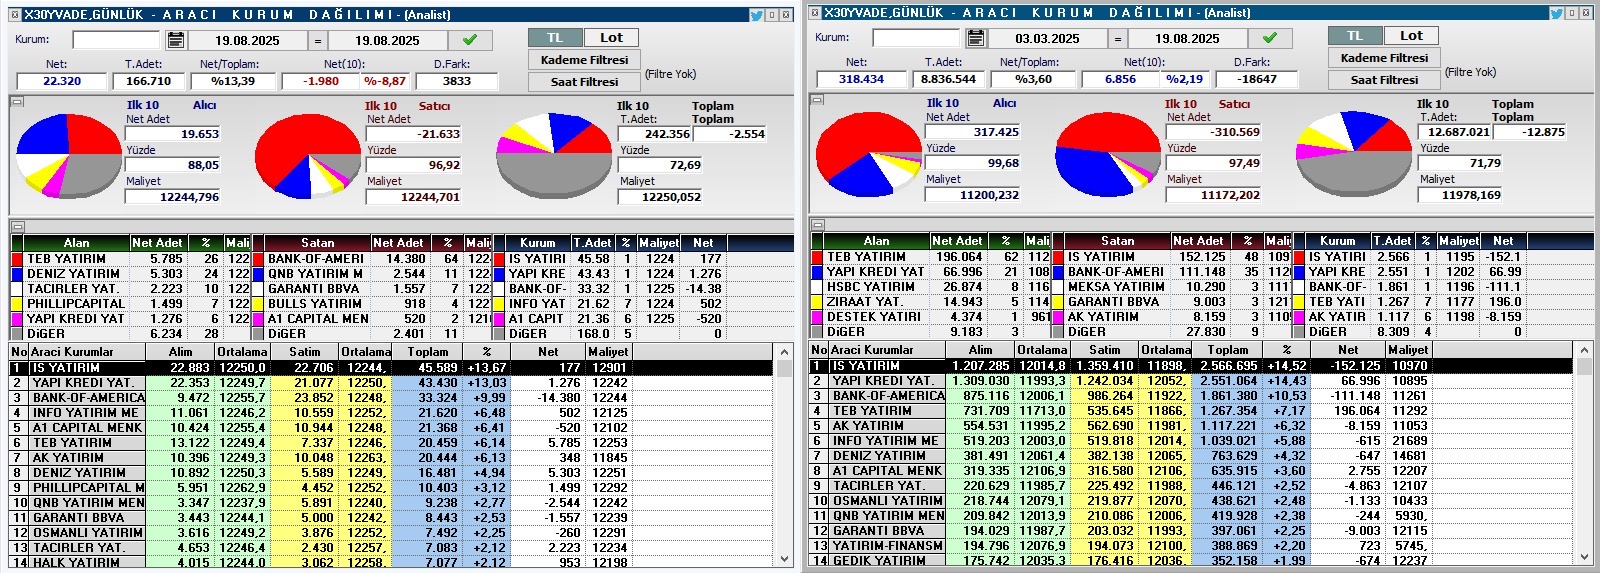Open start date 19.08.2025, 19.08.2025-start window
1600x573 pixels.
pos(247,41)
